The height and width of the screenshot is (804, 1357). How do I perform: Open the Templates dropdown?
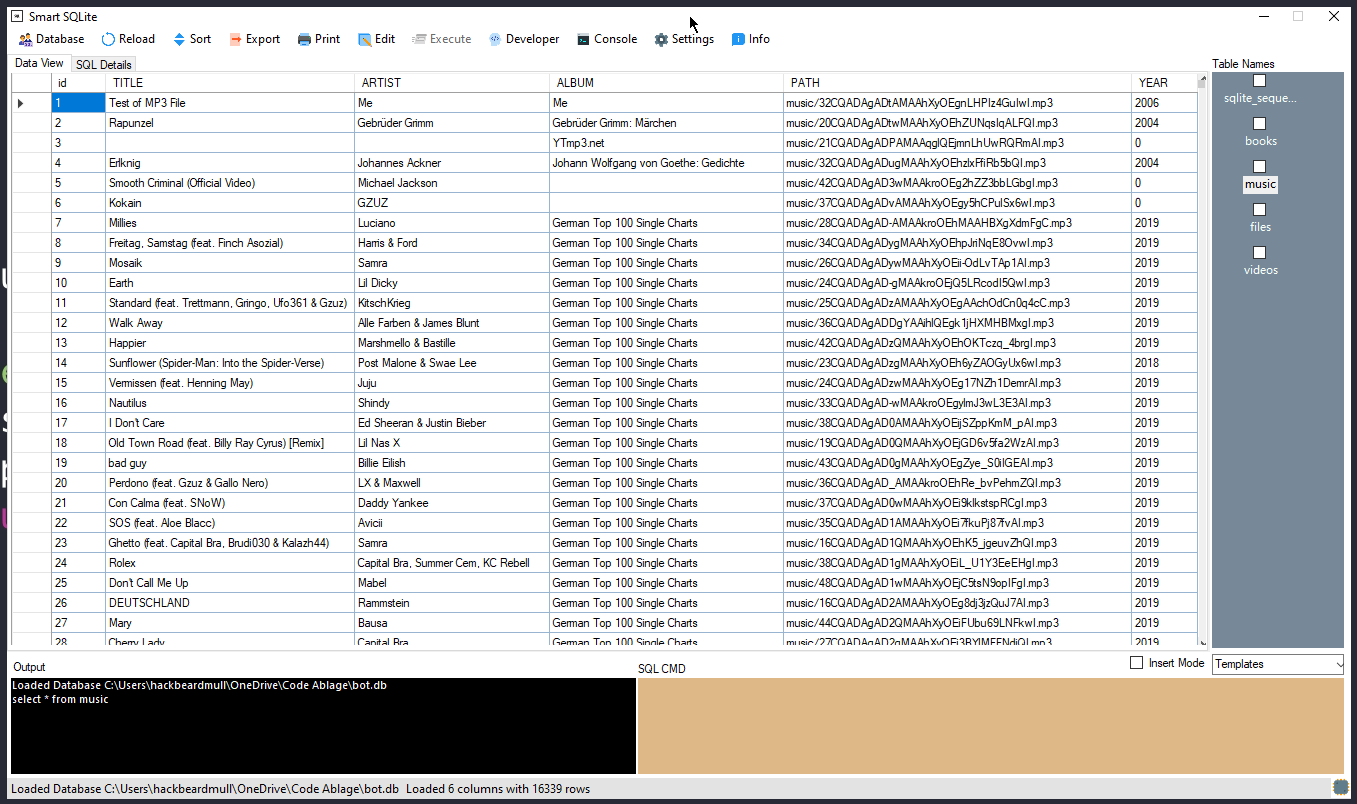tap(1278, 664)
